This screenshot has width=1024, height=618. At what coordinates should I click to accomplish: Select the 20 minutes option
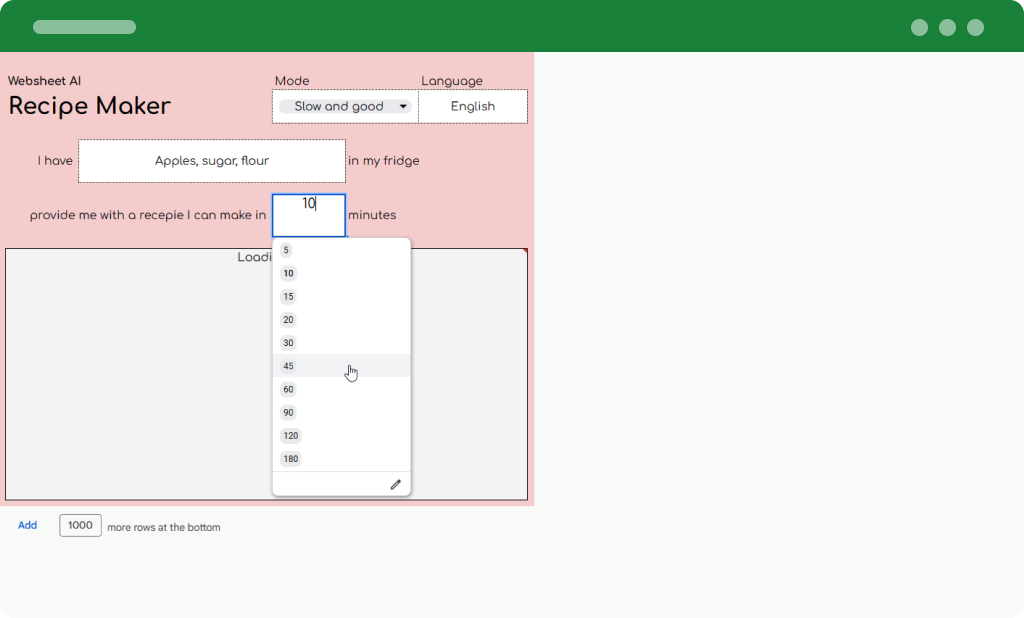click(x=288, y=320)
